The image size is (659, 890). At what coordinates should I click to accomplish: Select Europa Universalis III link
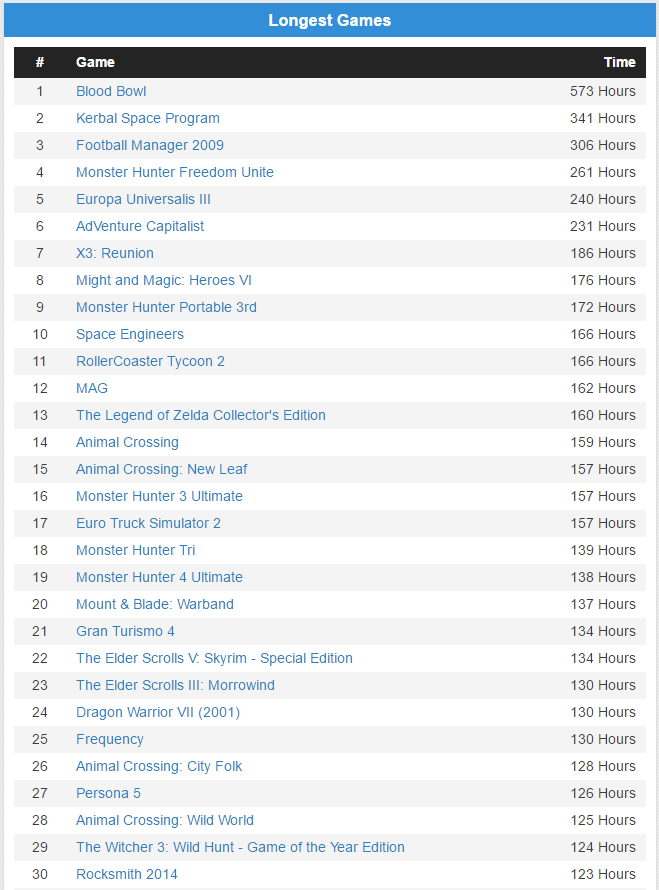[143, 199]
